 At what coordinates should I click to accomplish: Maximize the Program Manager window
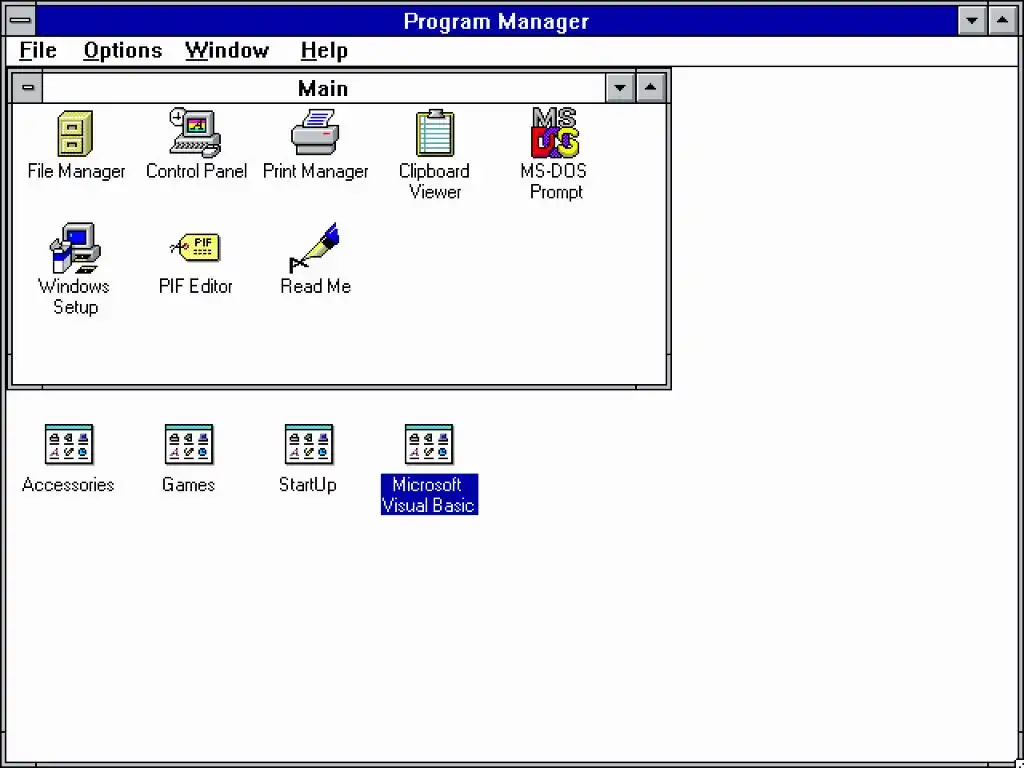(1002, 20)
